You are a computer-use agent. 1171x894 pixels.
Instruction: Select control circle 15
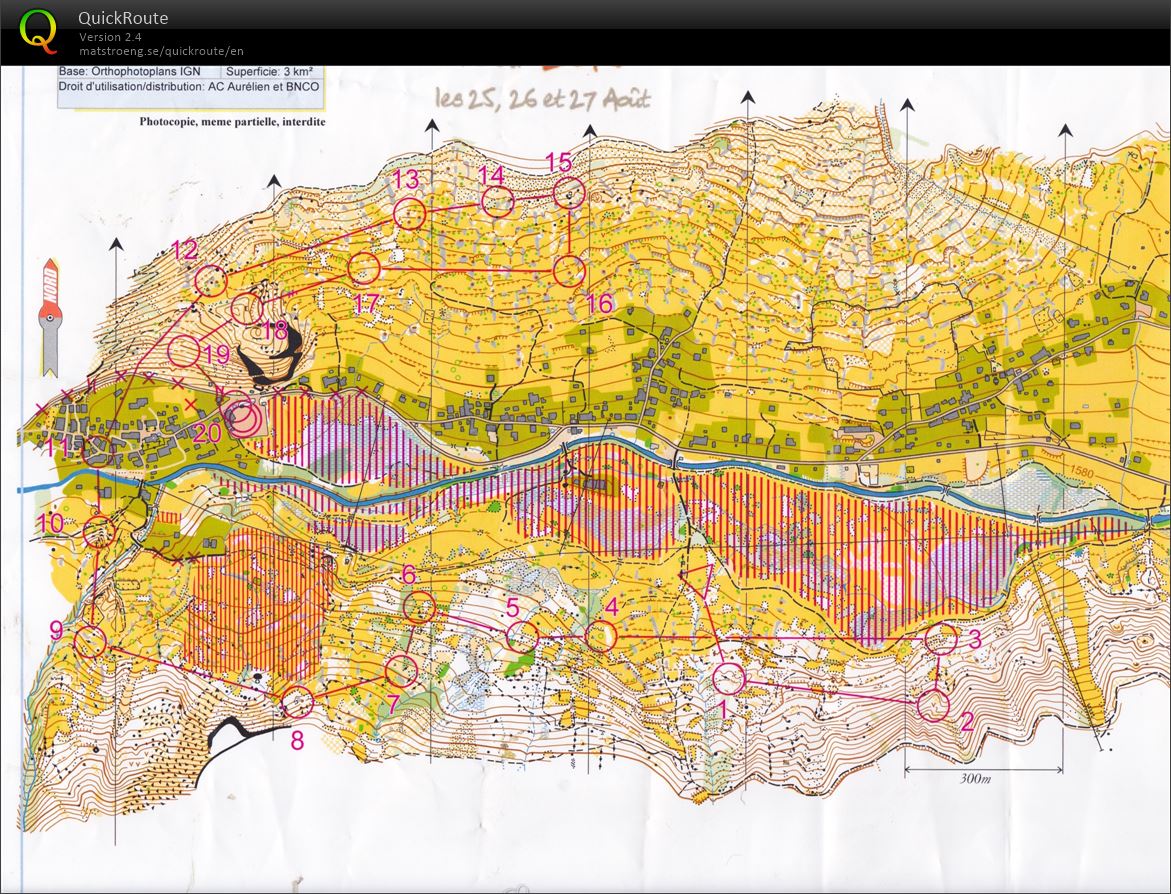pos(569,193)
